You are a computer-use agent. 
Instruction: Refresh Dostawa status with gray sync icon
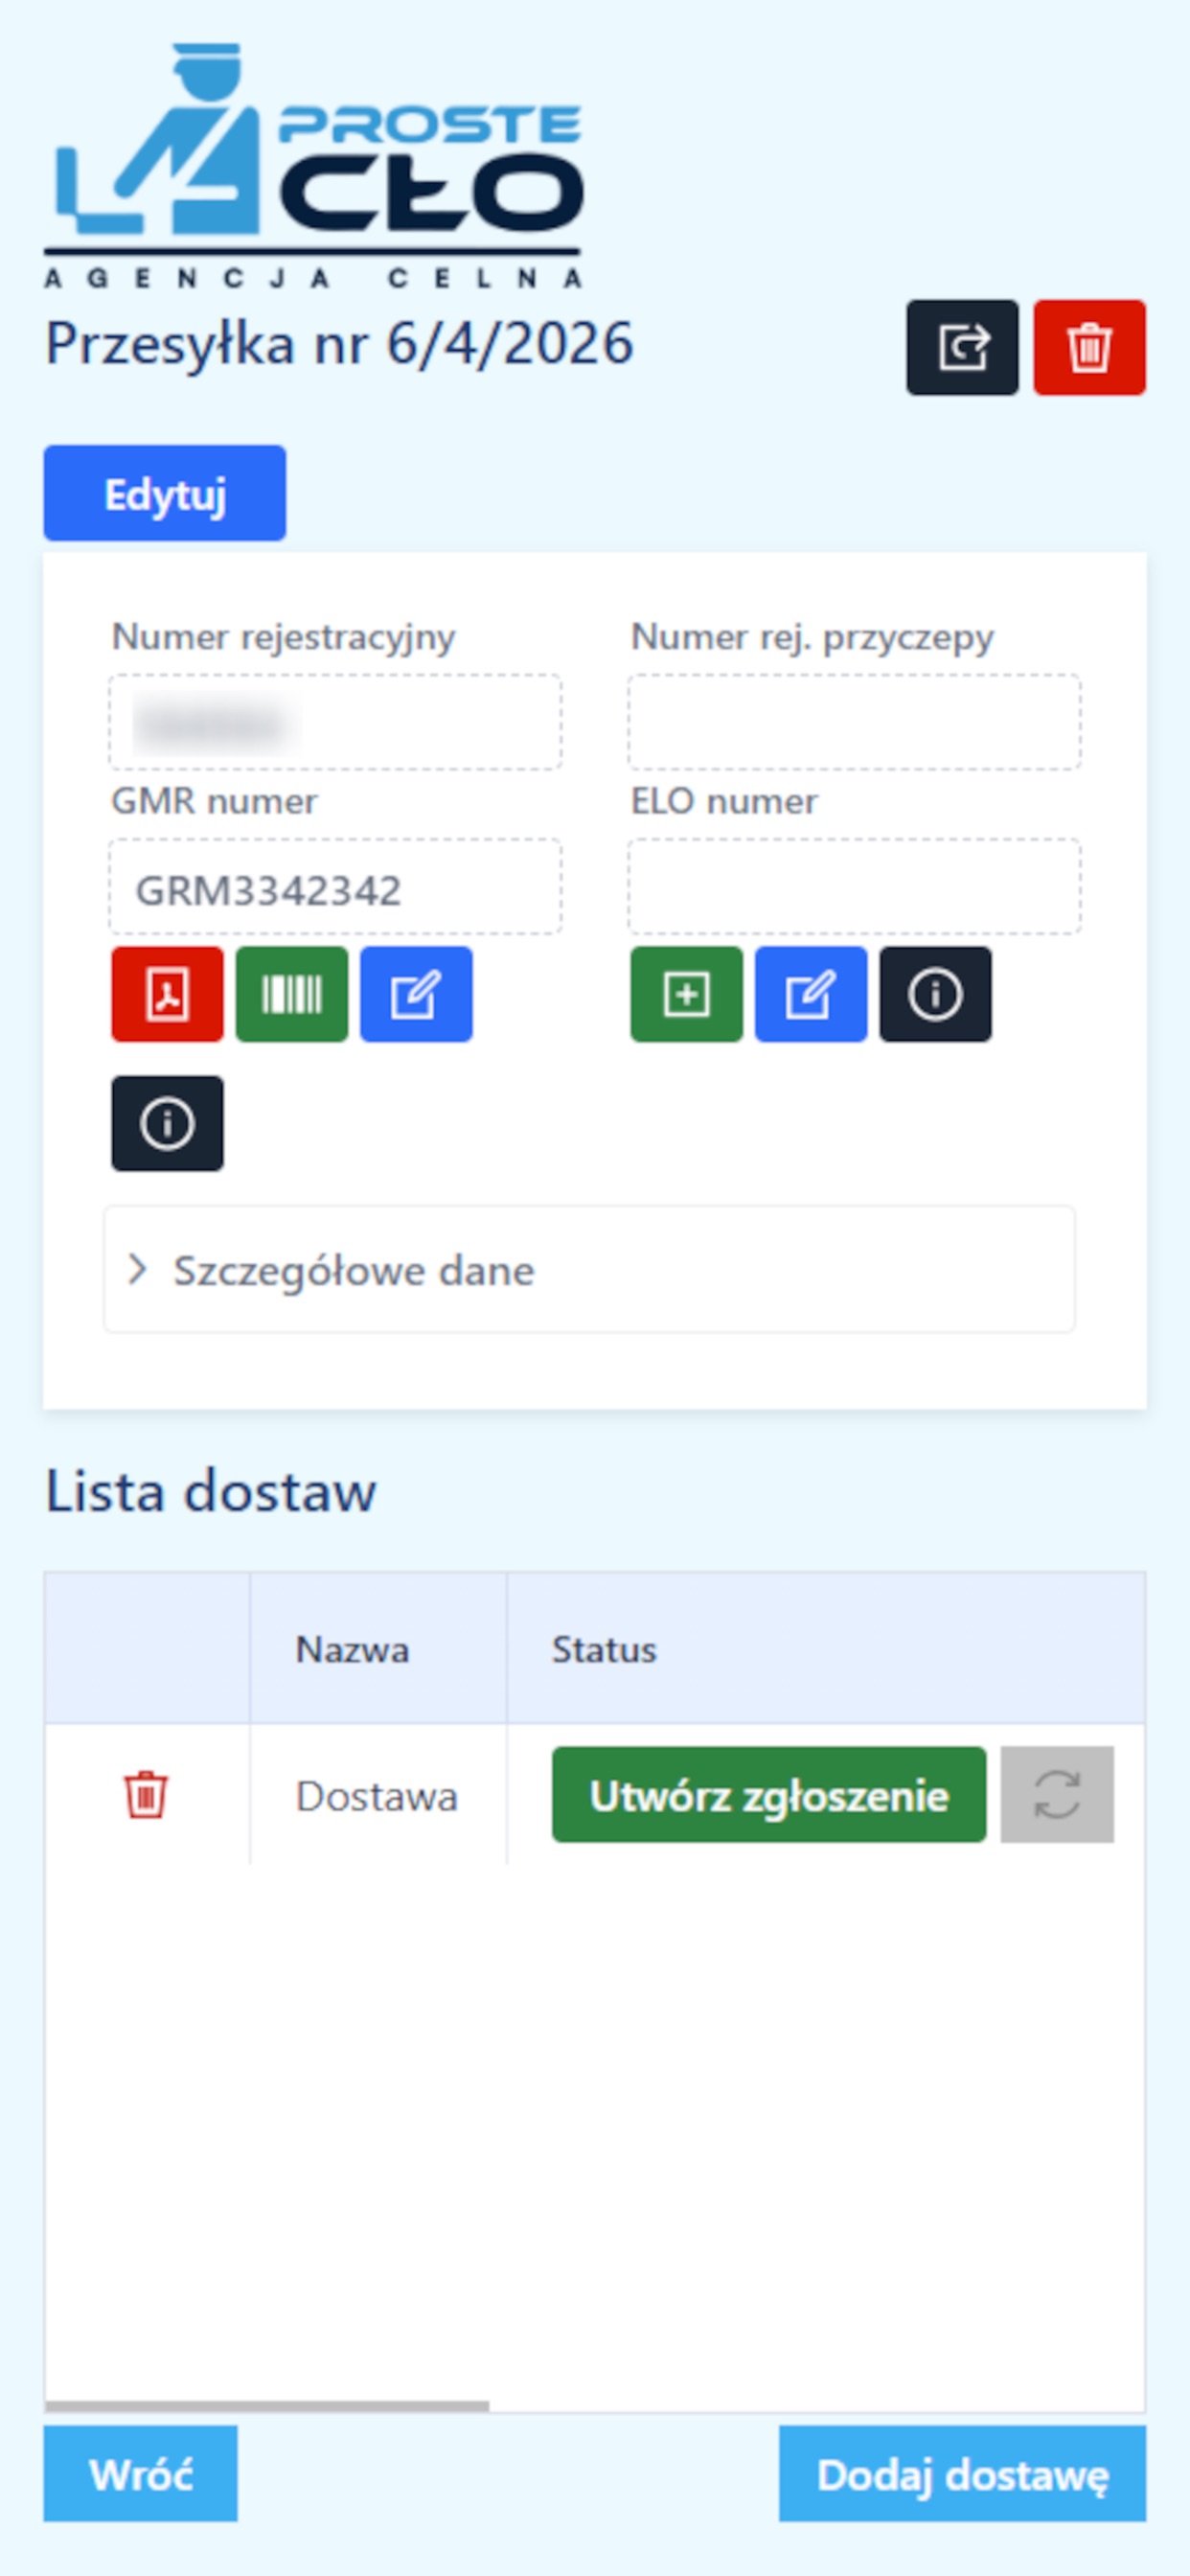[x=1057, y=1794]
